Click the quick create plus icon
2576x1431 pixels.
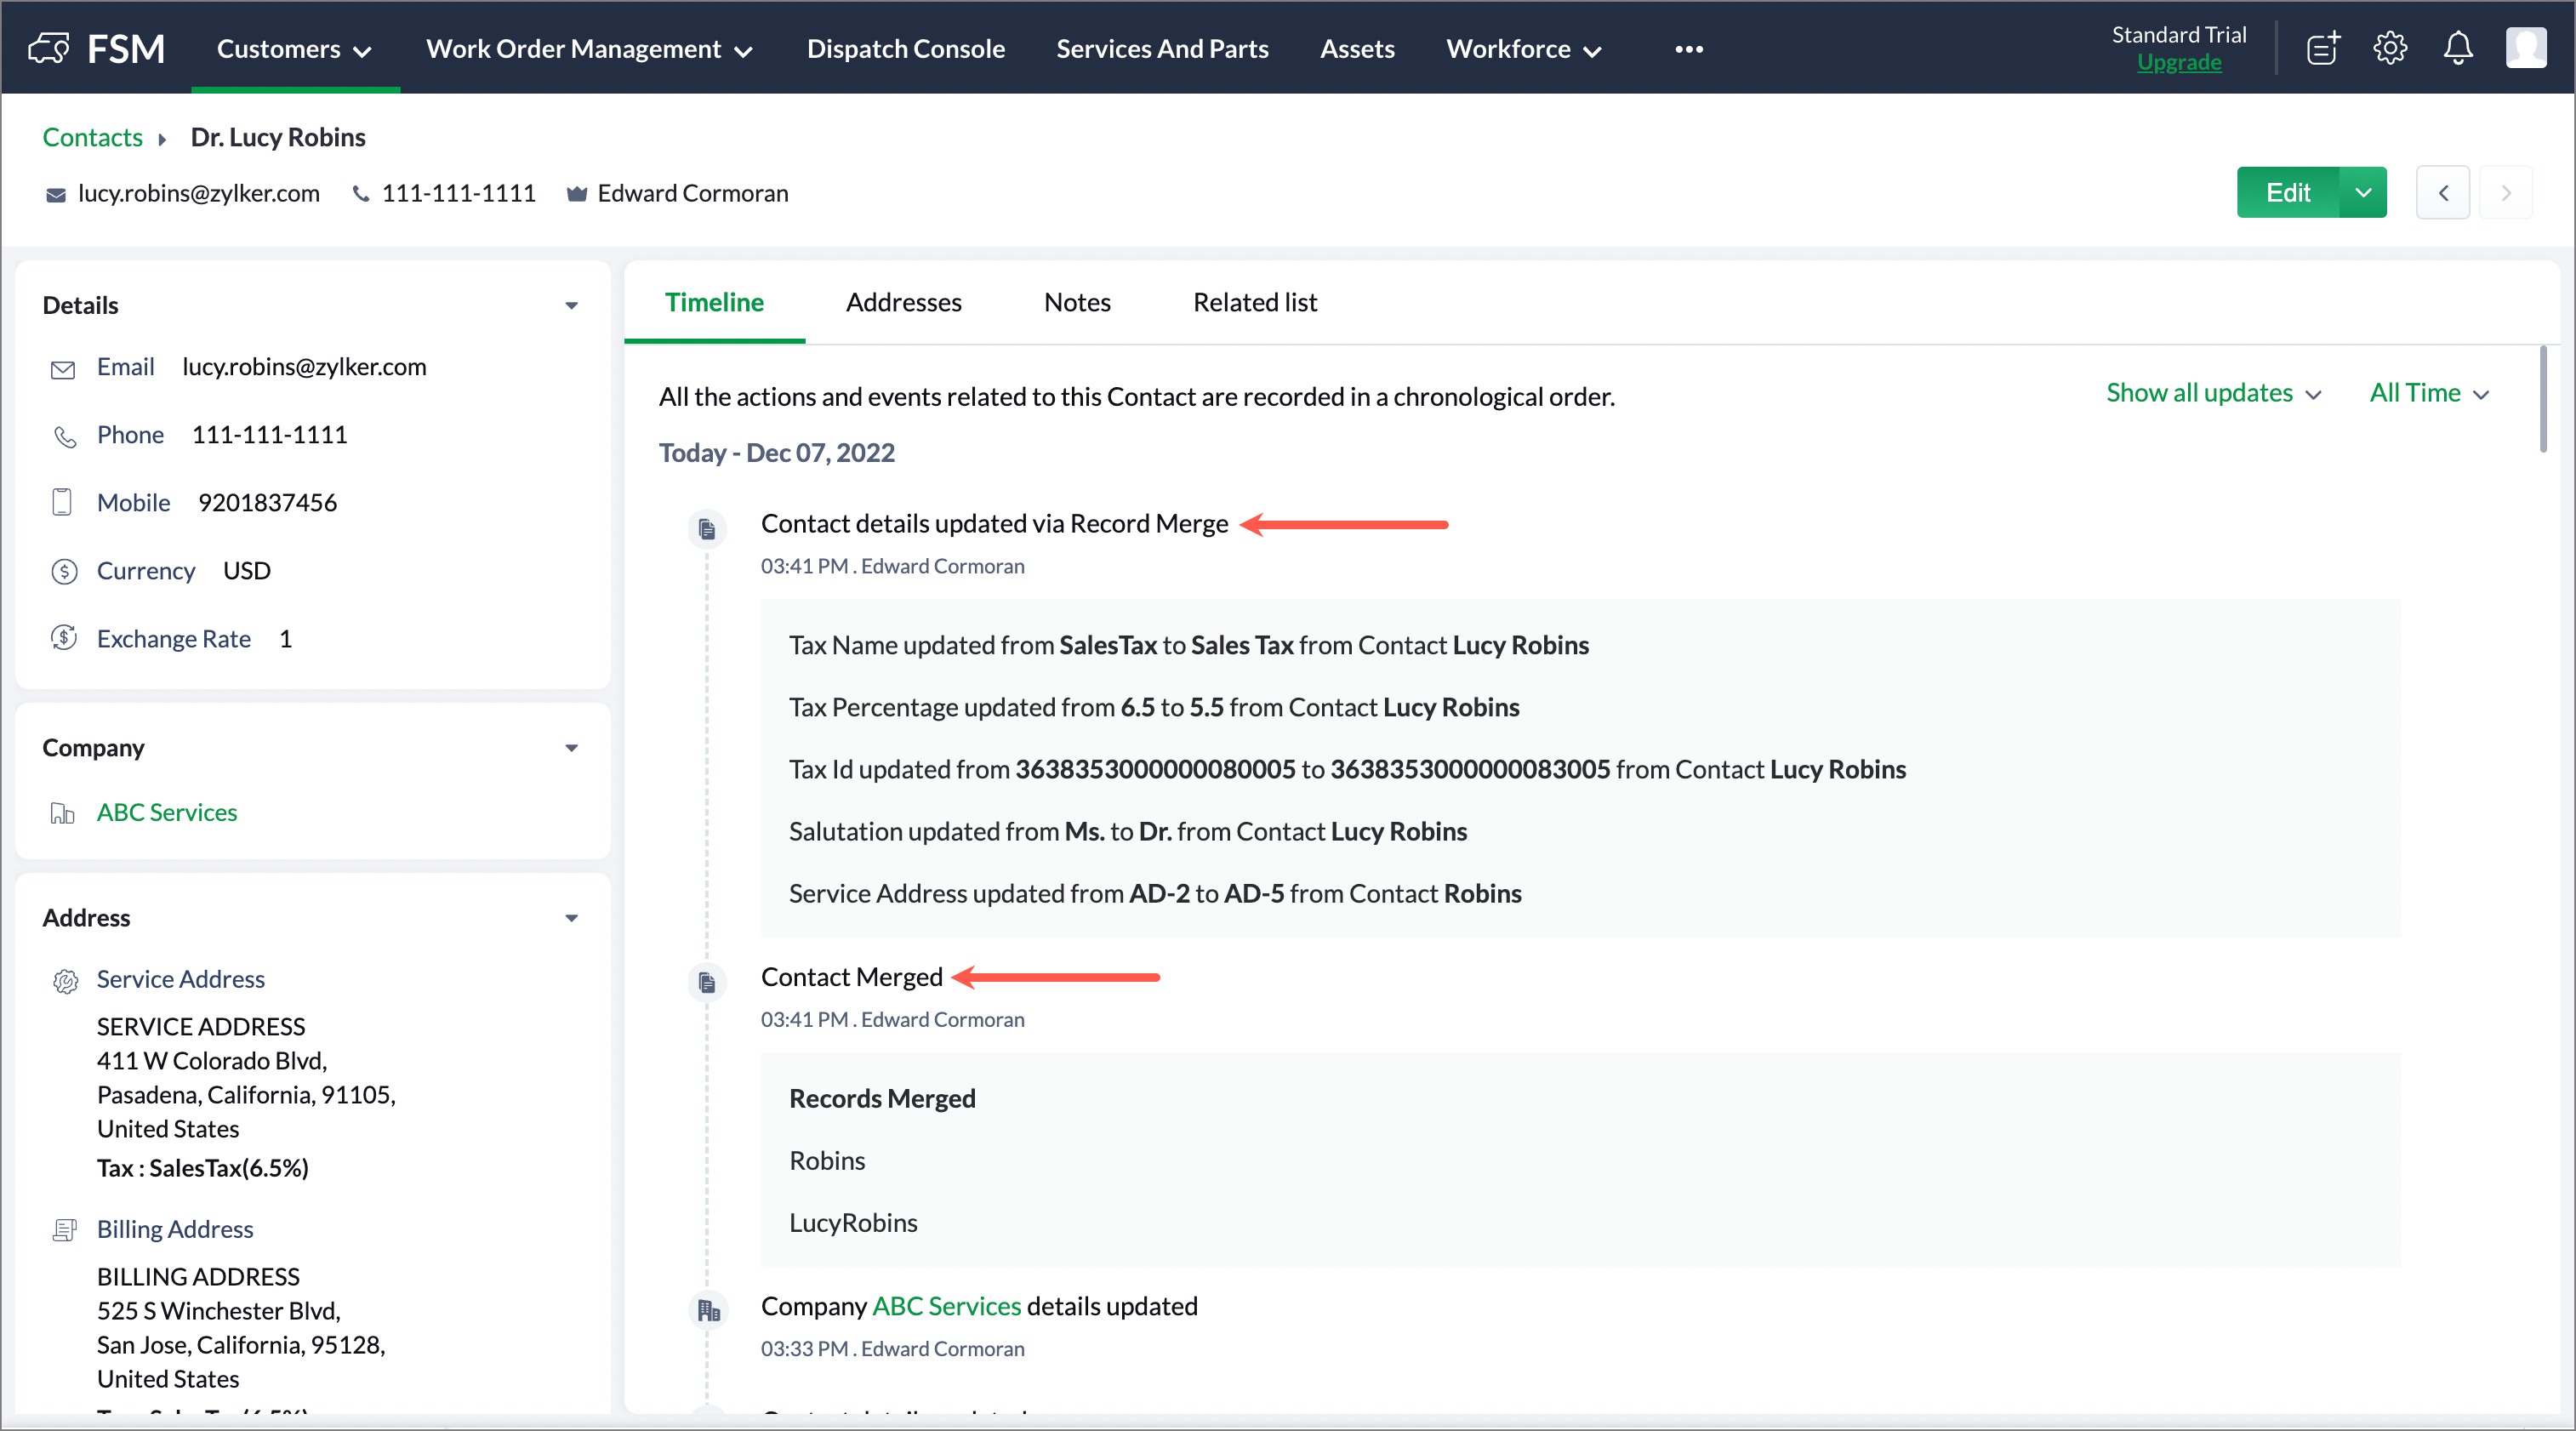(x=2322, y=48)
